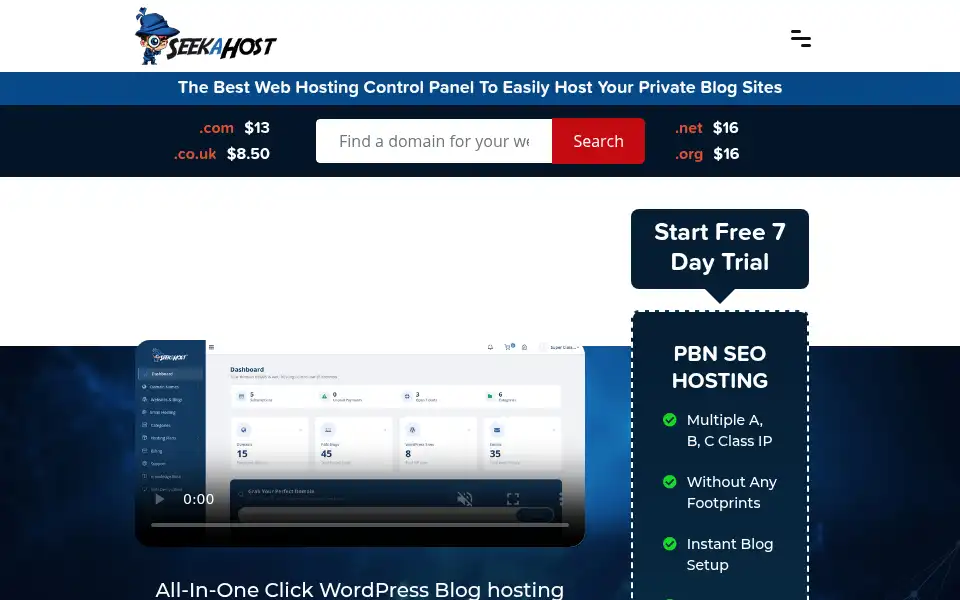Play the dashboard demo video
Screen dimensions: 960x600
(x=159, y=499)
